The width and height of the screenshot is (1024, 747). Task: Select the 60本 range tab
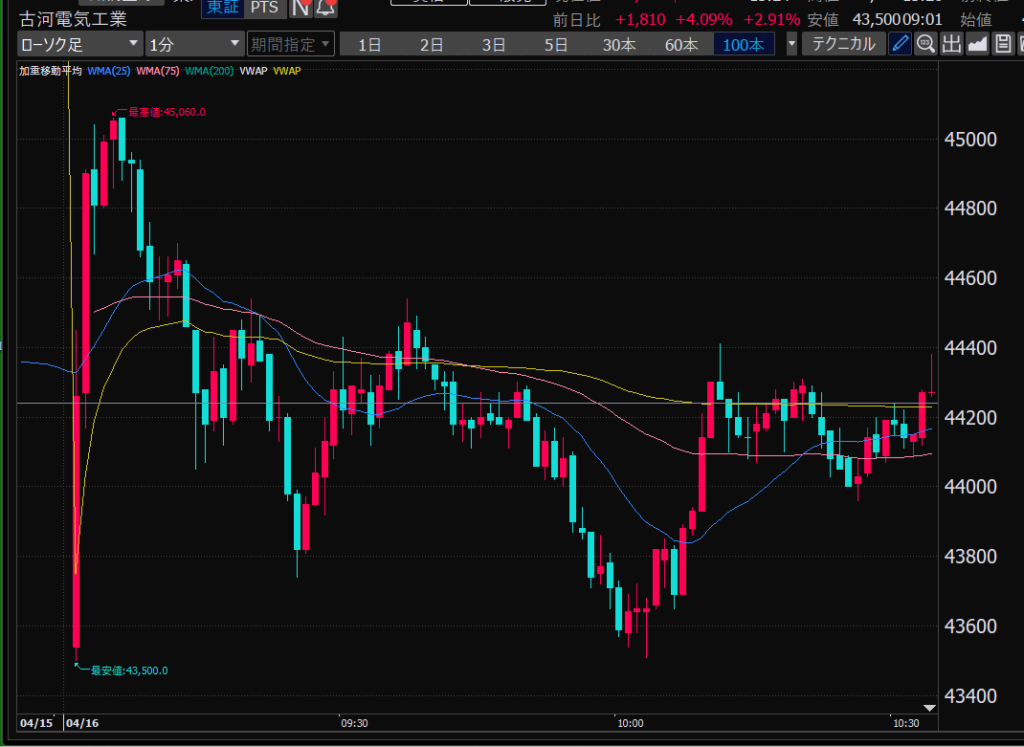pos(681,44)
